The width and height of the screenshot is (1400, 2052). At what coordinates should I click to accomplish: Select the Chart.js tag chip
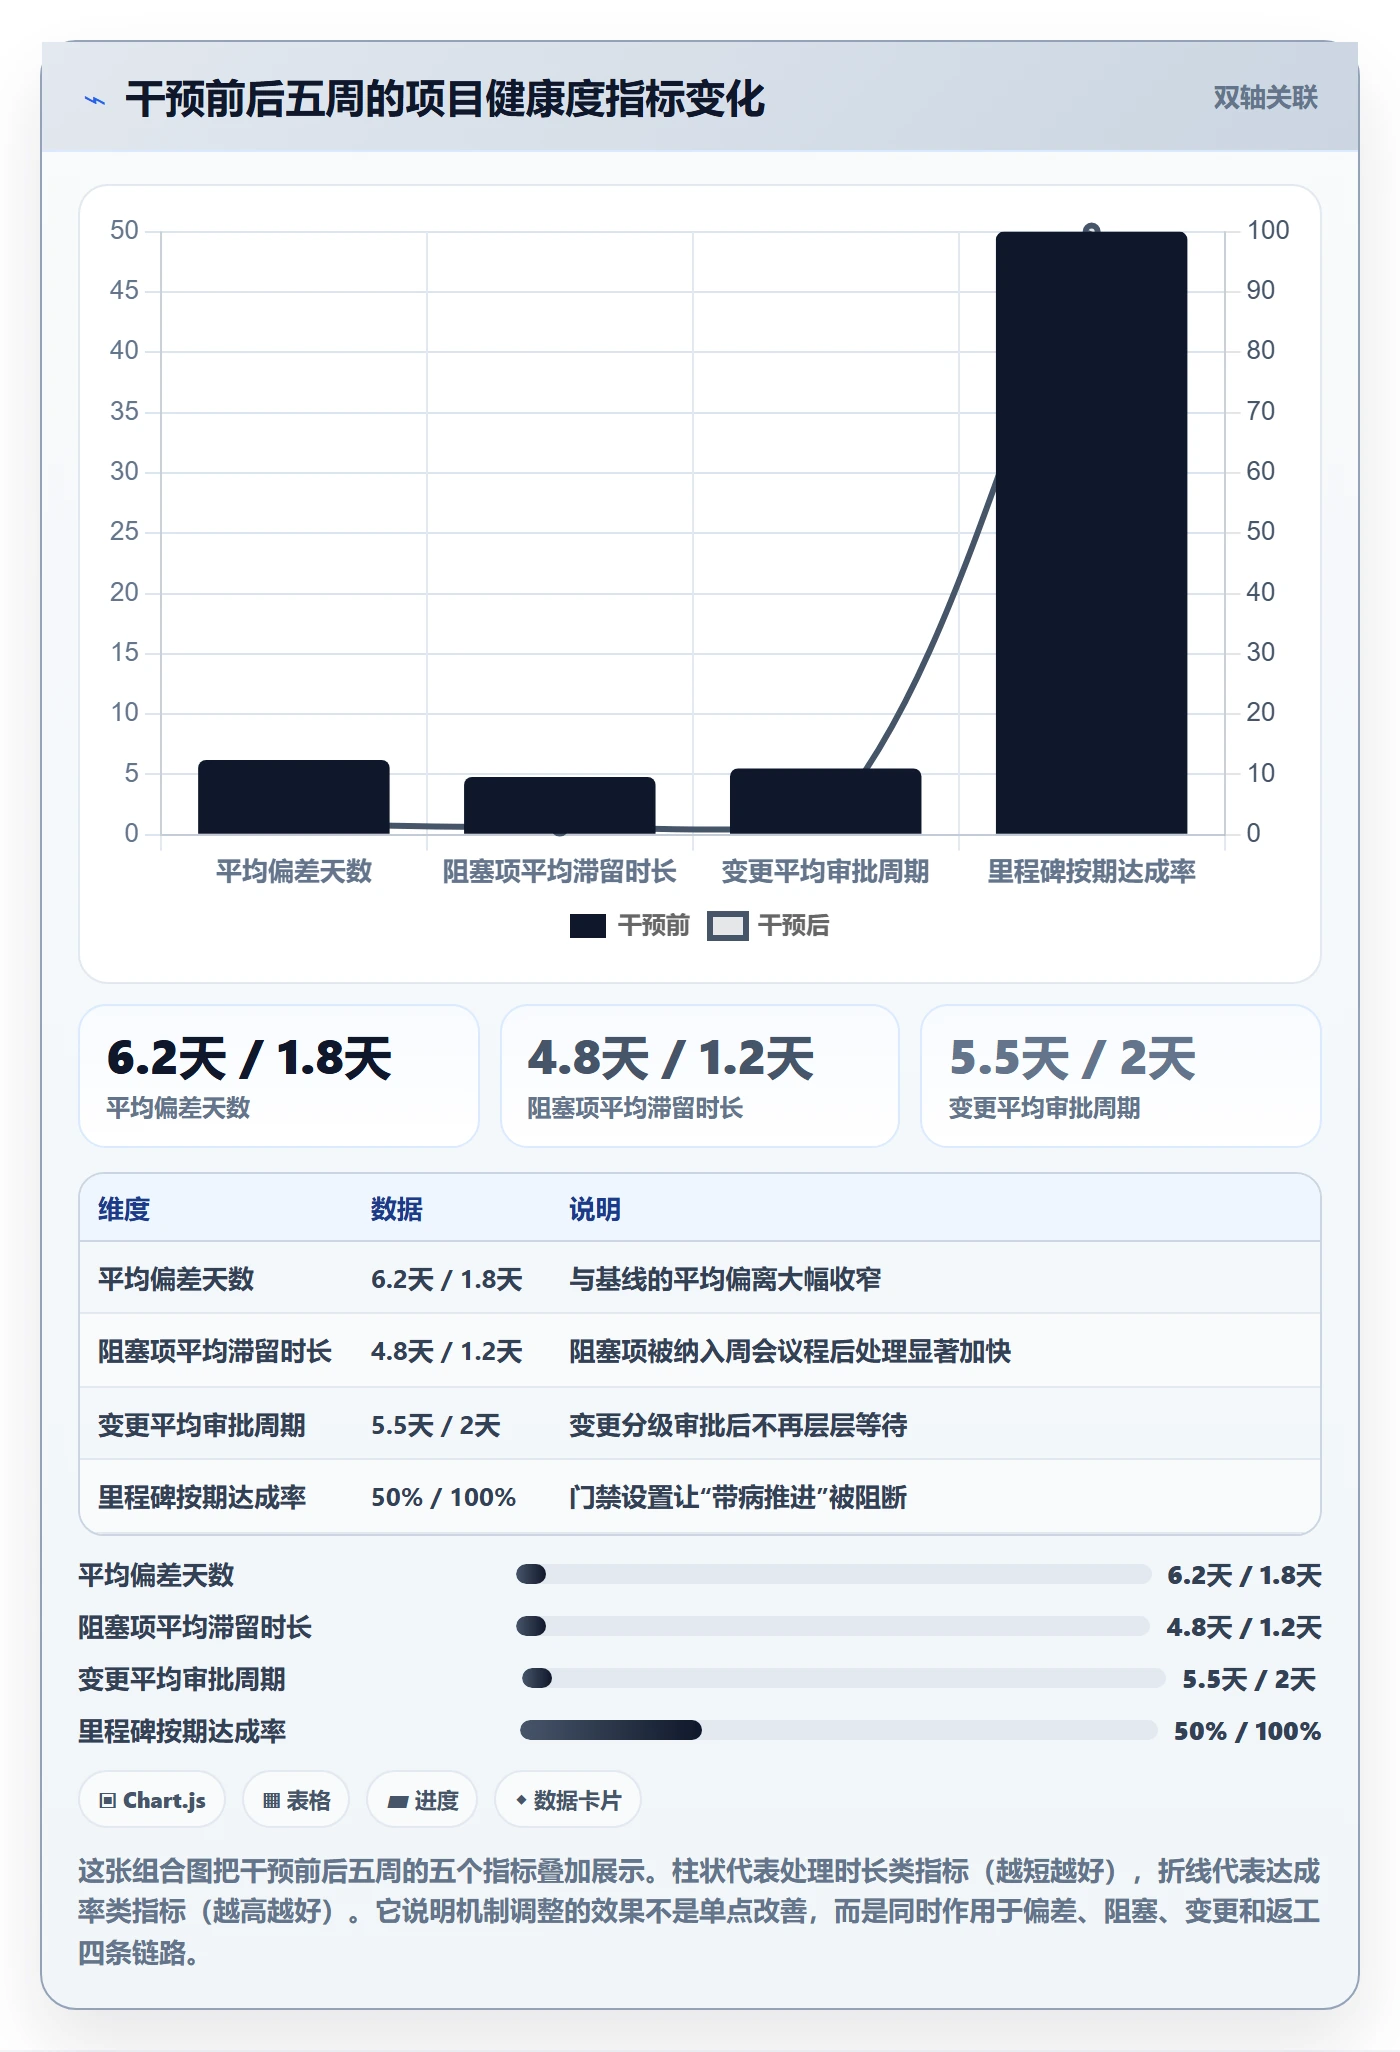click(152, 1800)
